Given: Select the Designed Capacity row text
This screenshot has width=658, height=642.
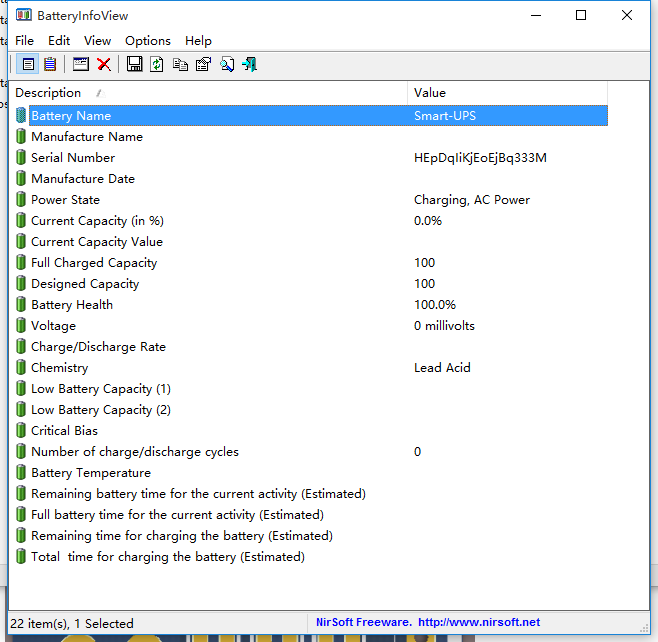Looking at the screenshot, I should (x=85, y=284).
